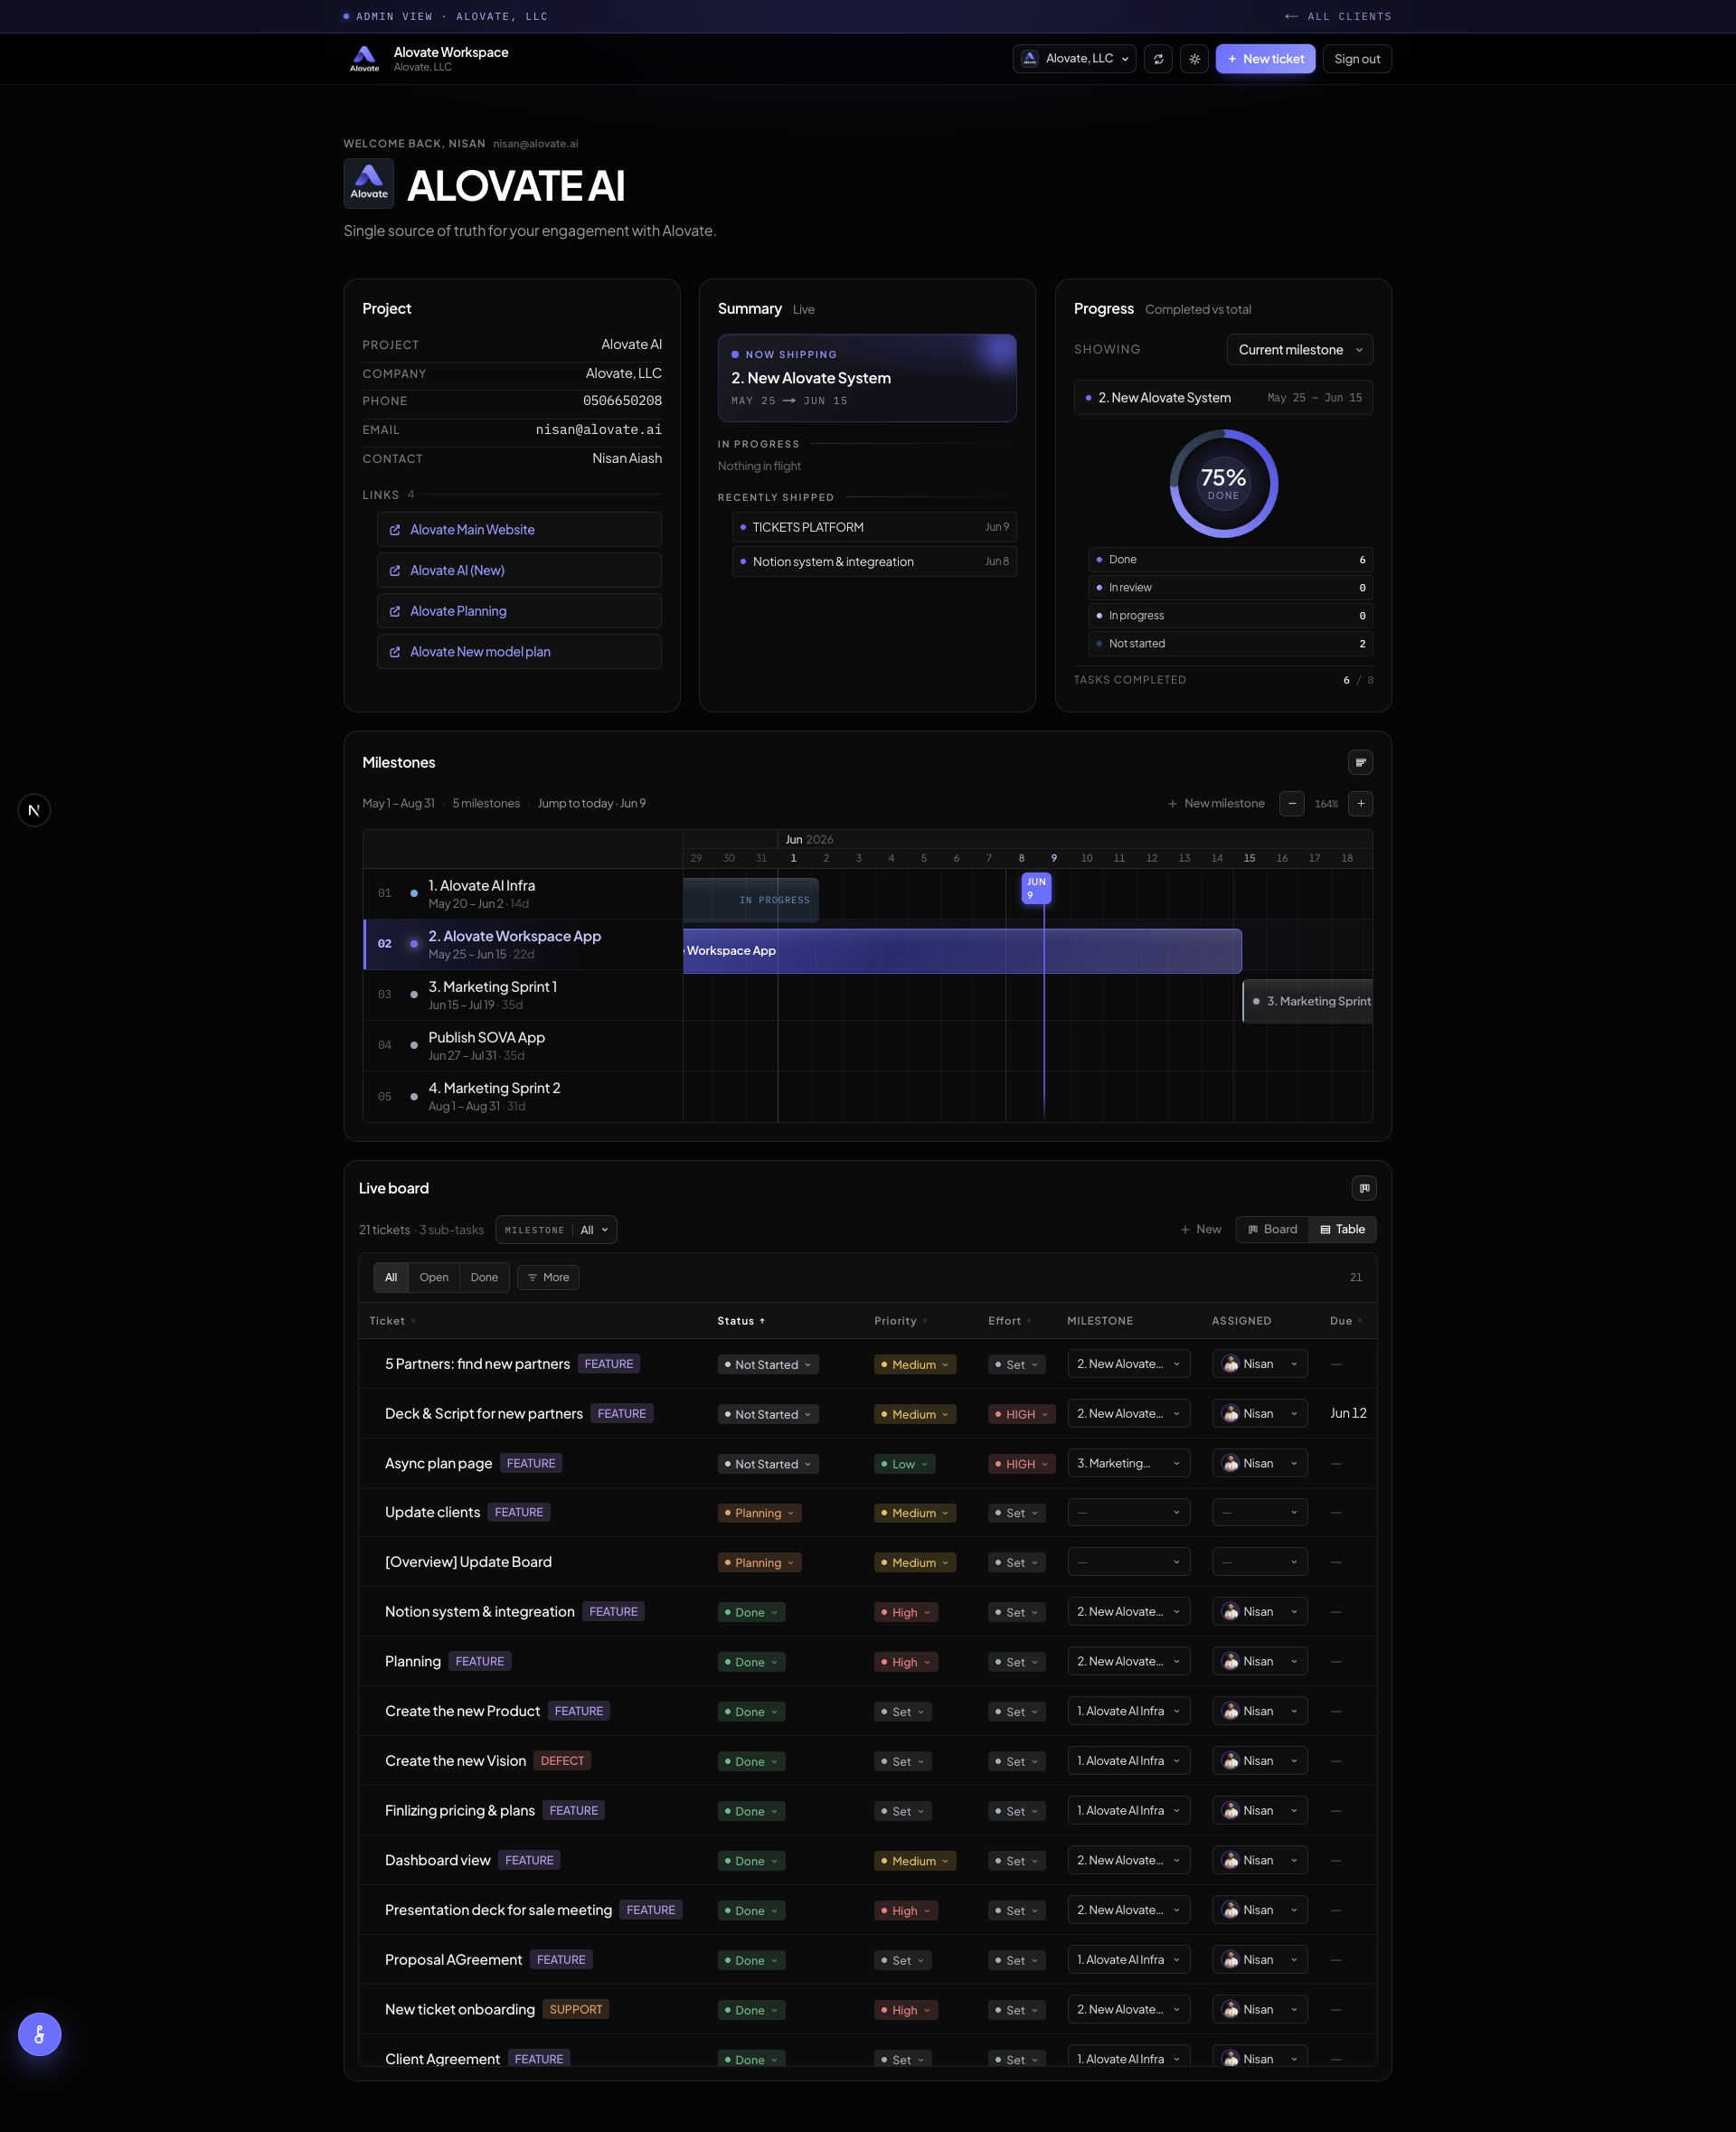Click the Live board panel icon at top right
This screenshot has height=2132, width=1736.
tap(1363, 1187)
